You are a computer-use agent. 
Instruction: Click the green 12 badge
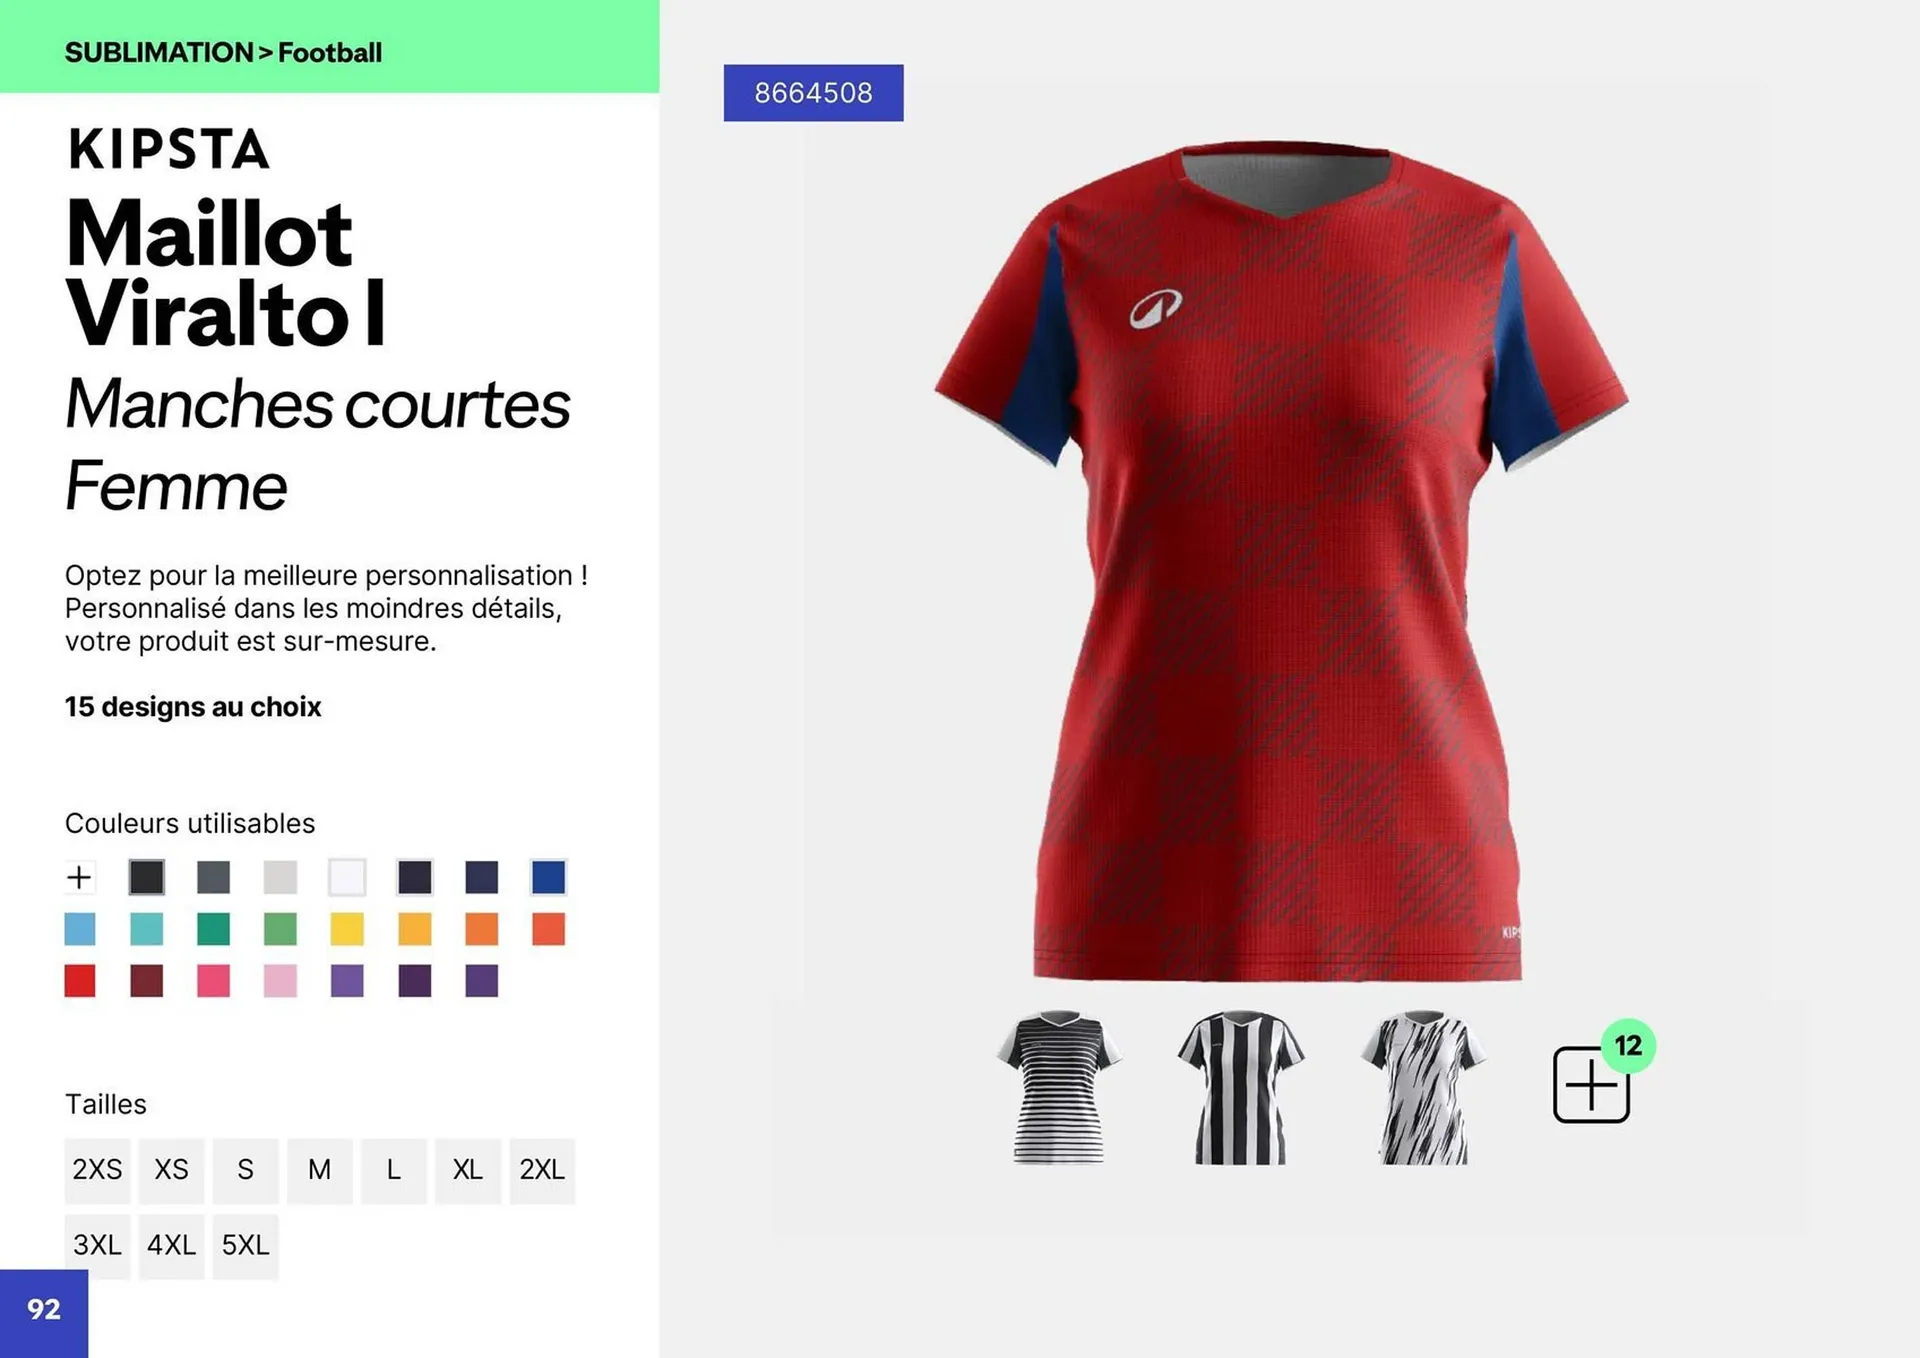click(x=1628, y=1046)
